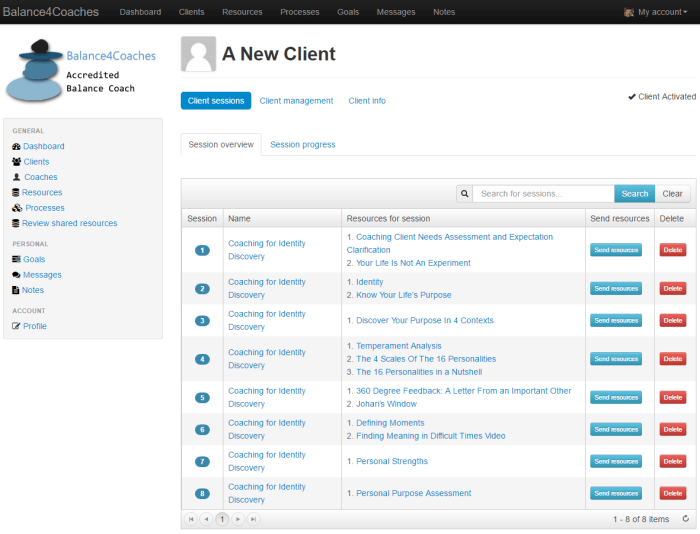Switch to Client info tab
The height and width of the screenshot is (534, 700).
pos(367,101)
